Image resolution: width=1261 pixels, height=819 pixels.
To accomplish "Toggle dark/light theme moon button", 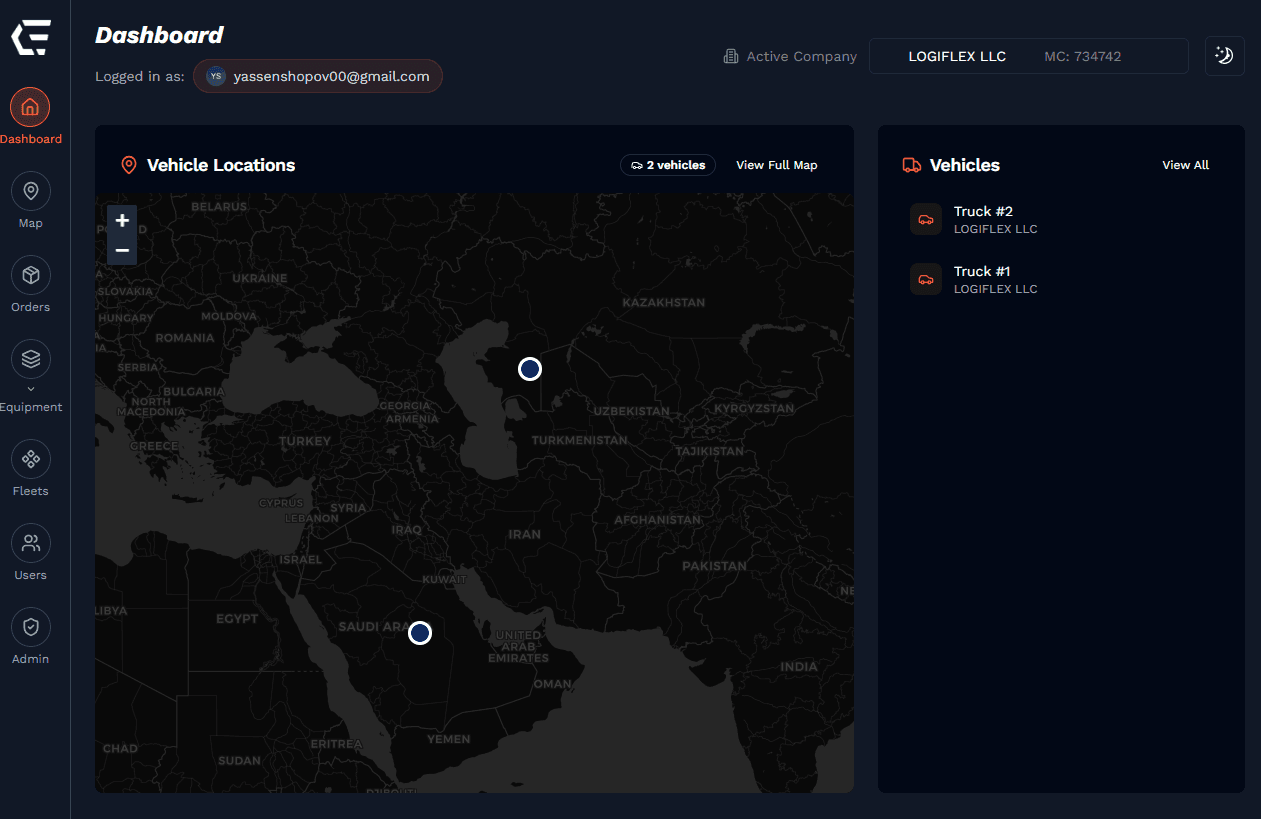I will pyautogui.click(x=1225, y=56).
